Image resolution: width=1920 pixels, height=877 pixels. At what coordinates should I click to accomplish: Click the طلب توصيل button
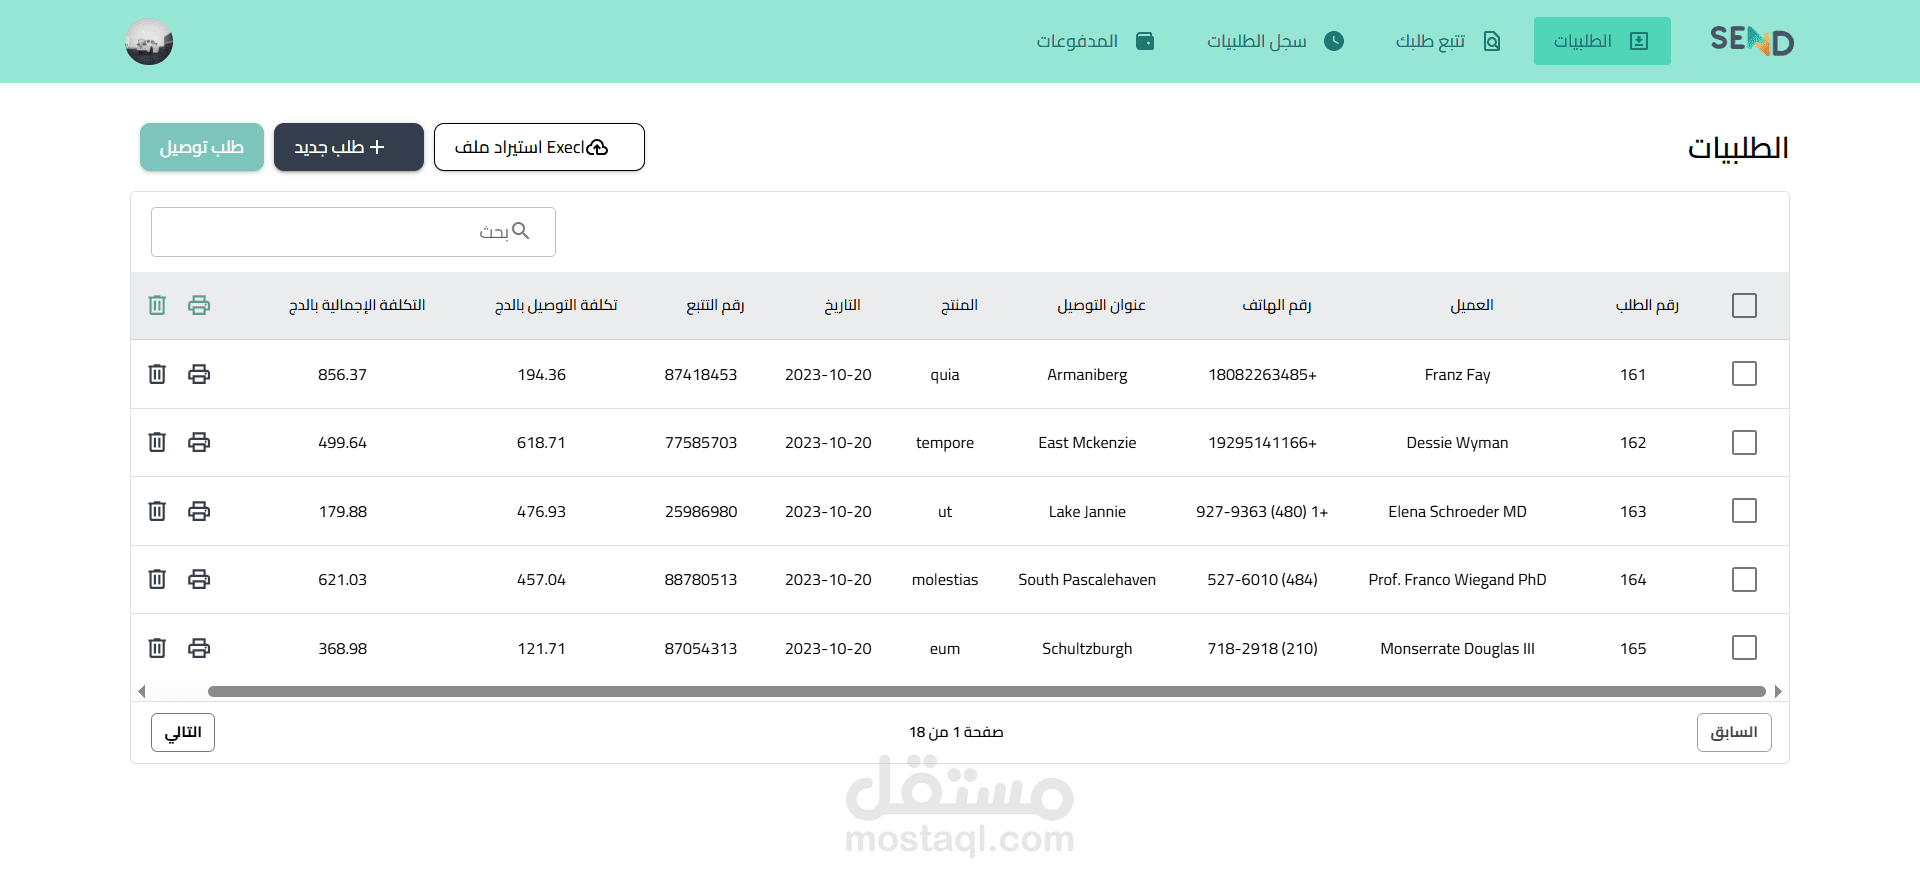tap(202, 147)
